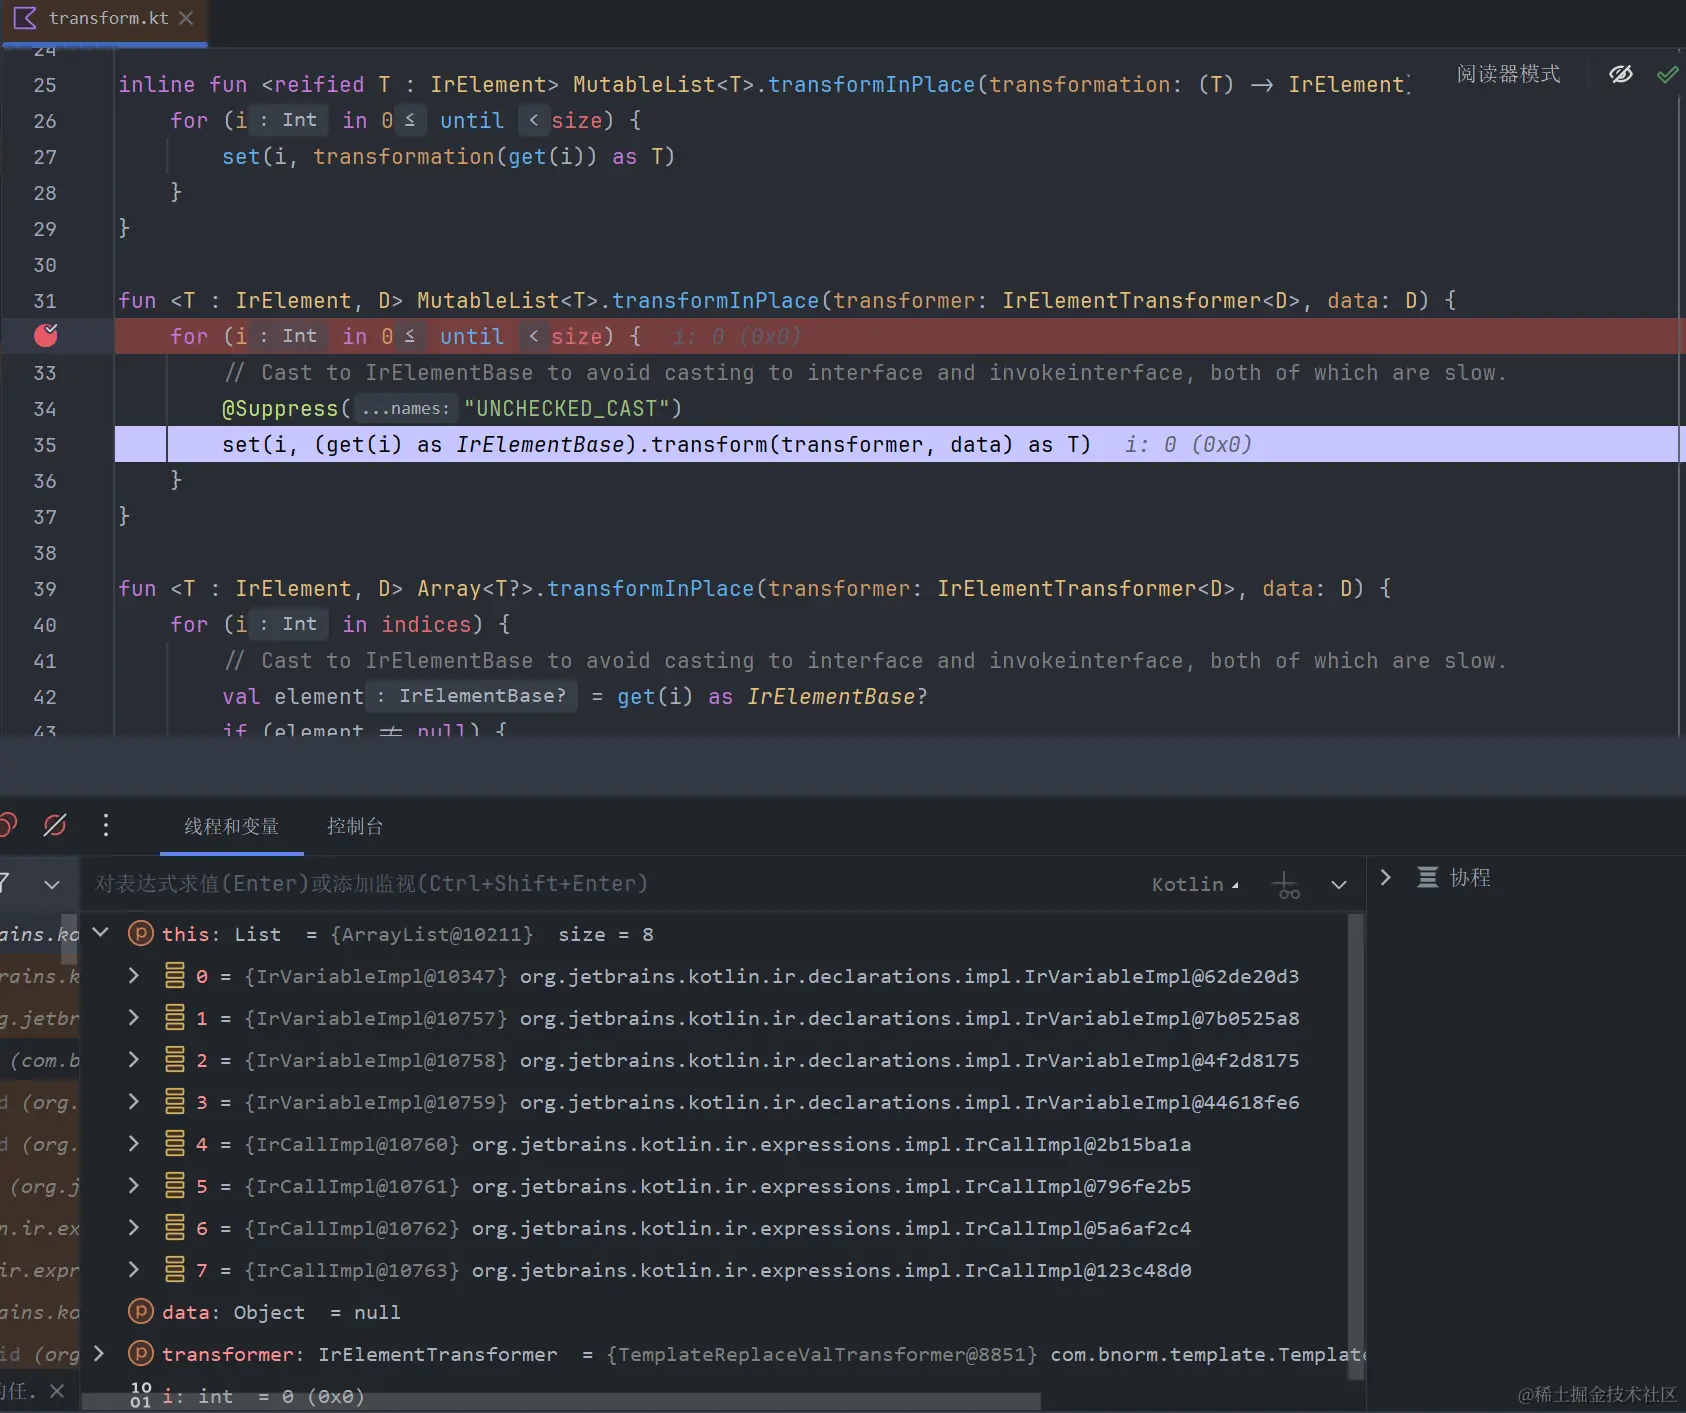Select the transform.kt editor tab

[104, 20]
